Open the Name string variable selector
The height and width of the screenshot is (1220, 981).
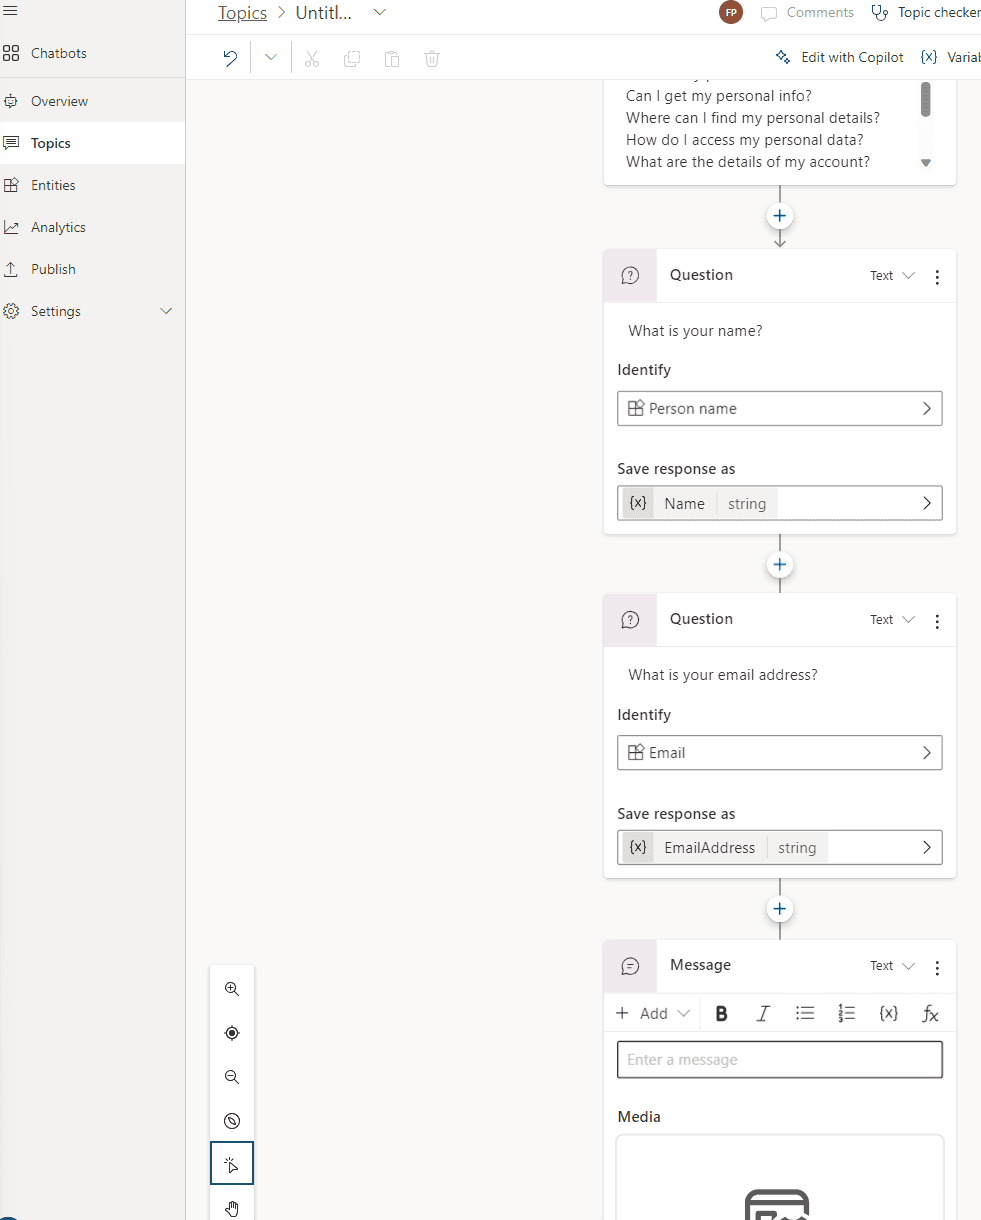coord(780,503)
